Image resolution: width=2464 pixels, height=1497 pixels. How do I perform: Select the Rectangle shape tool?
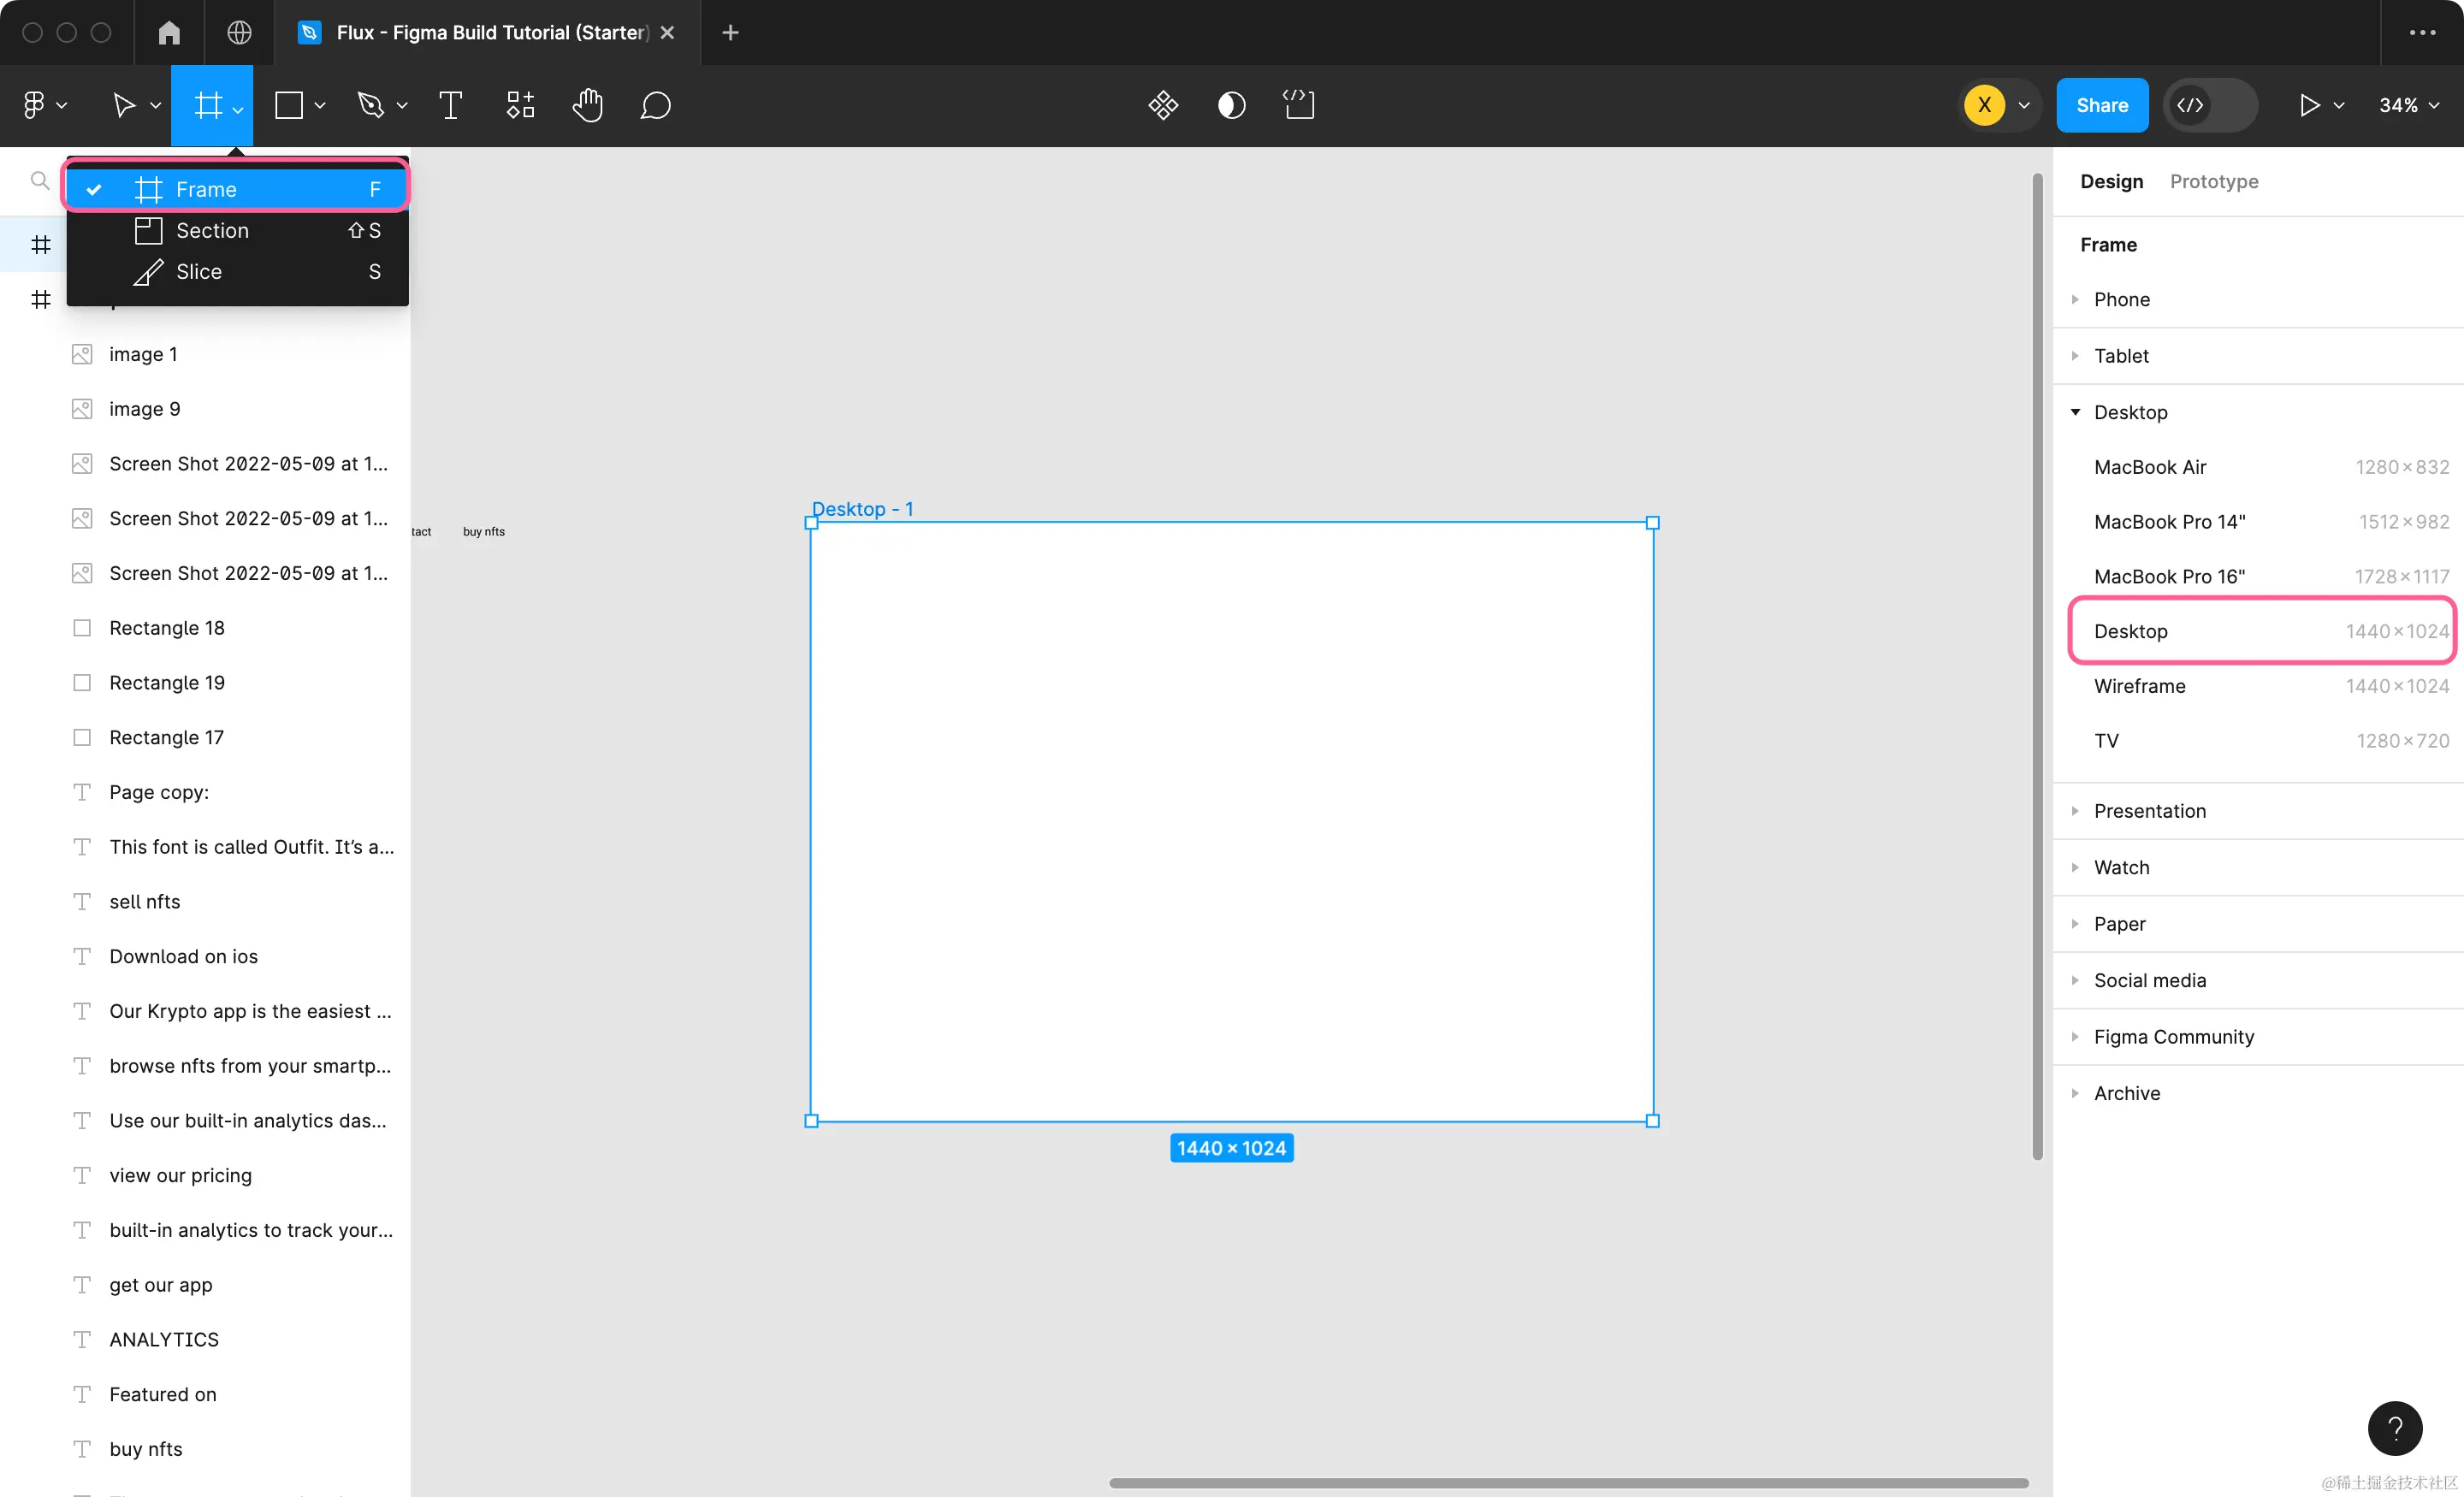pos(289,105)
